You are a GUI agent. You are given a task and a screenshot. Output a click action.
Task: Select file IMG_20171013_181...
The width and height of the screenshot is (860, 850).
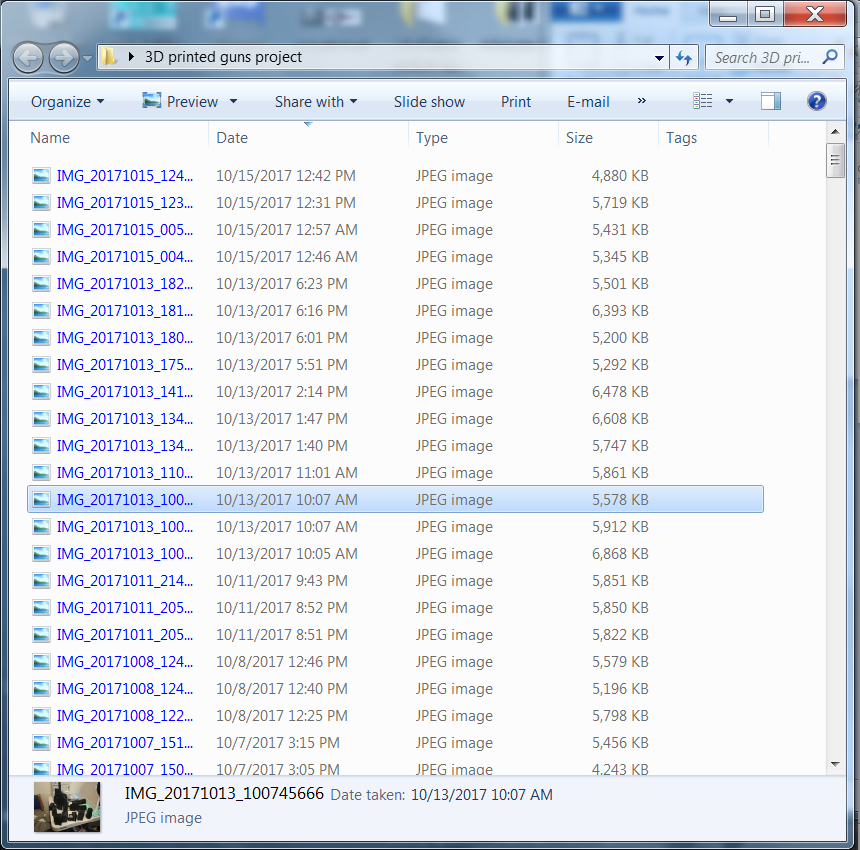395,310
